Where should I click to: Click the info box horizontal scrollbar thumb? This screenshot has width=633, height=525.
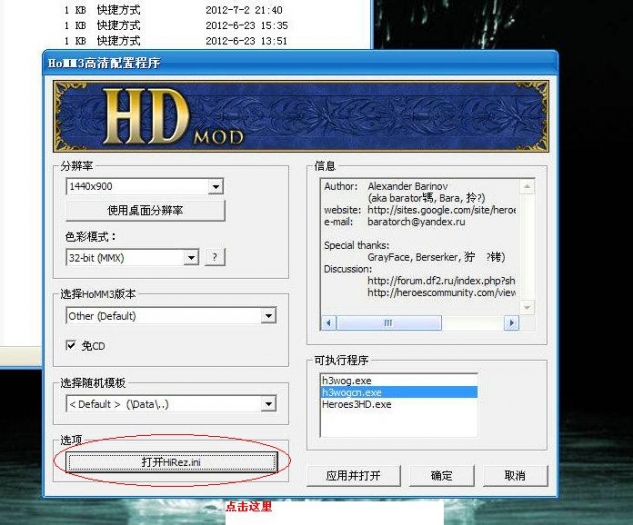coord(389,323)
